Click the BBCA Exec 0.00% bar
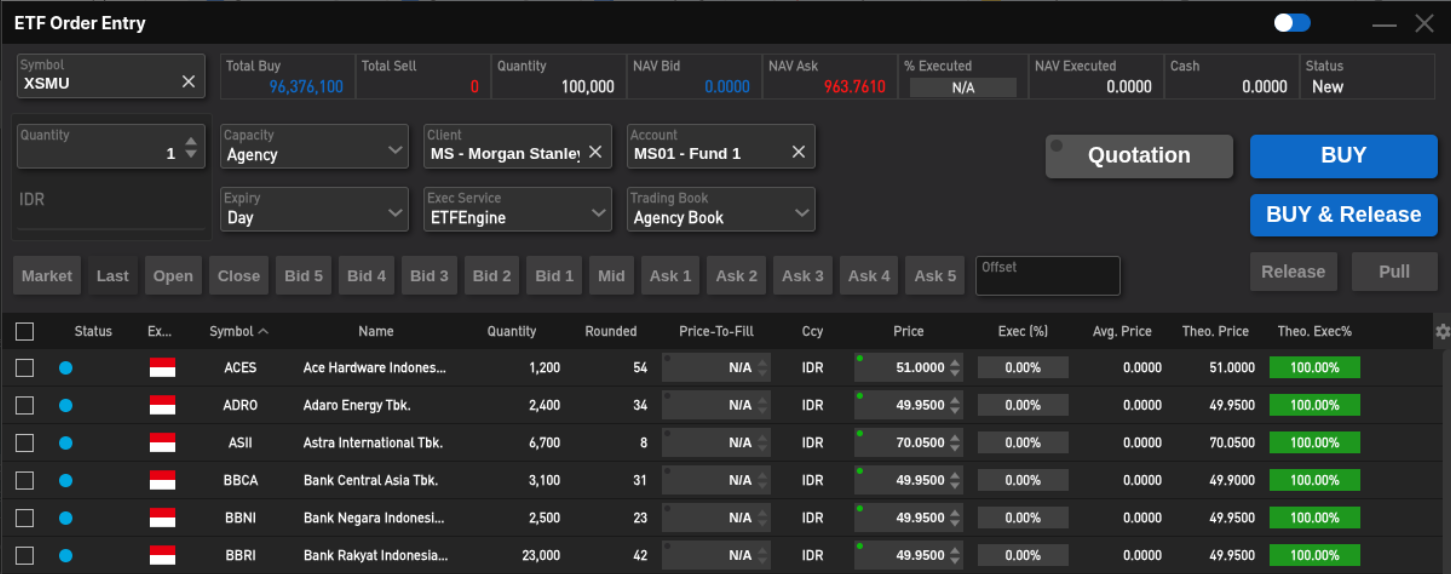 (x=1023, y=480)
